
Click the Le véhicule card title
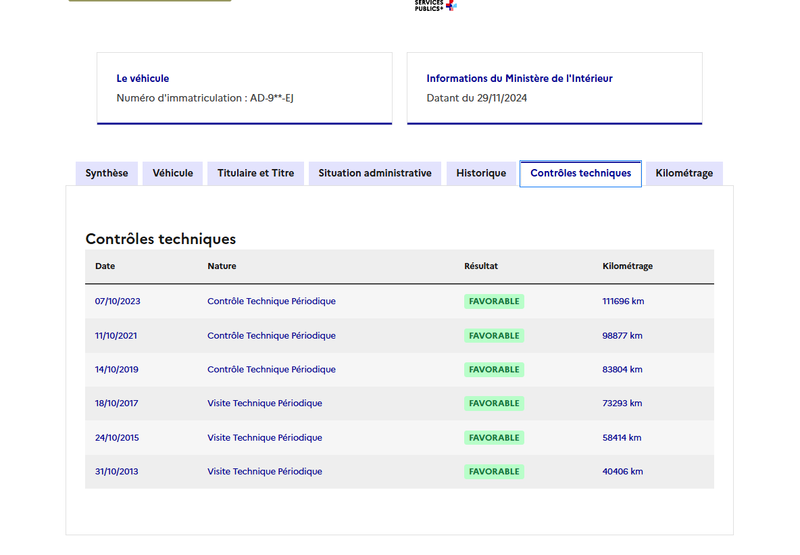(143, 79)
